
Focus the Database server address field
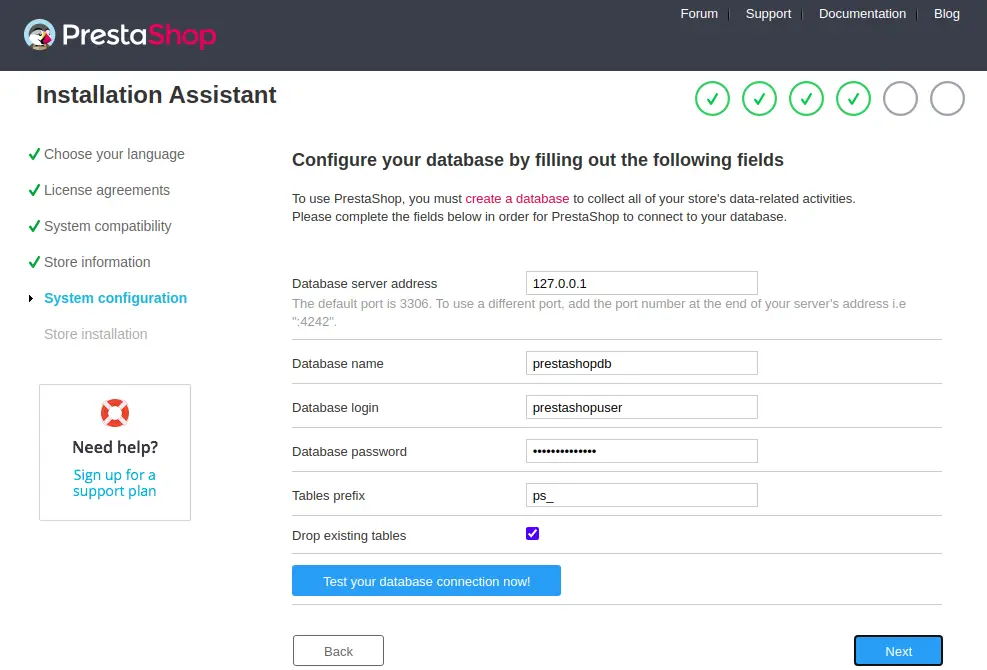(x=641, y=283)
